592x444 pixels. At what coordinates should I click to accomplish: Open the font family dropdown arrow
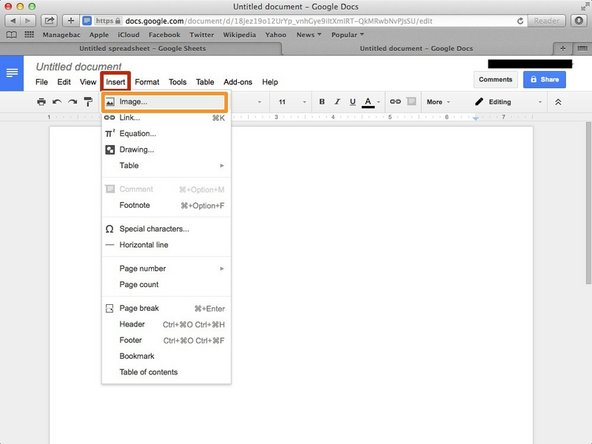click(259, 102)
